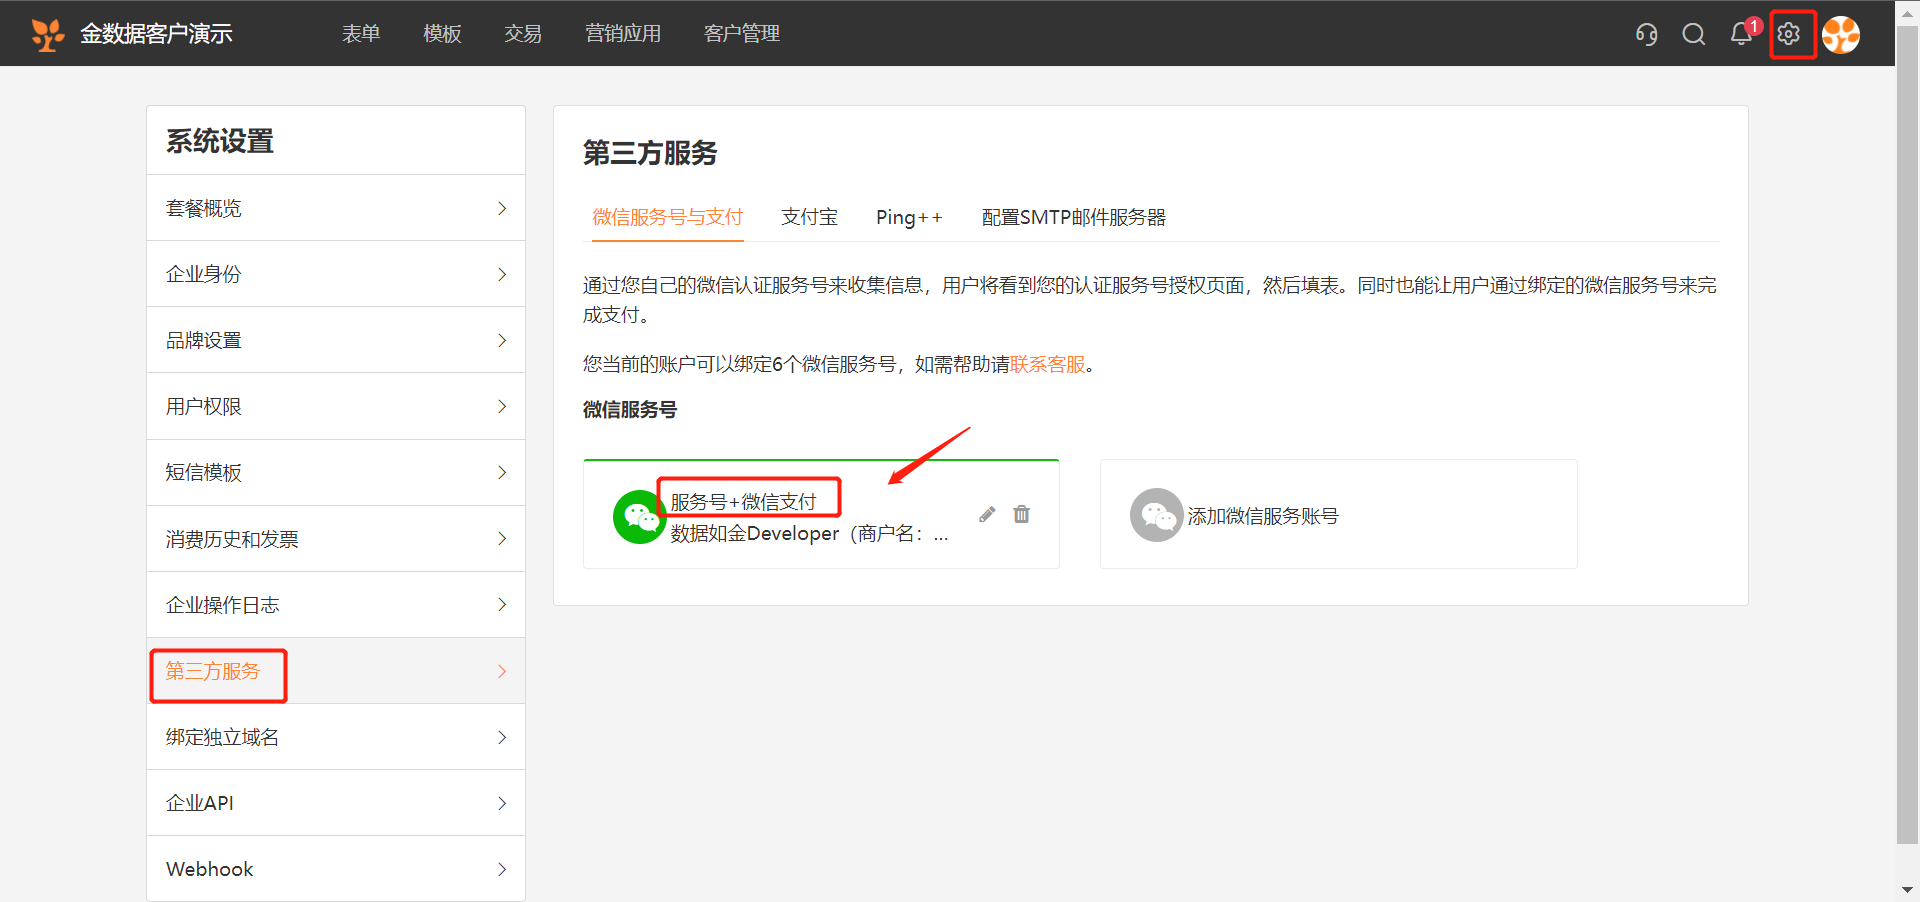
Task: Click the 服务号+微信支付 account name
Action: (x=743, y=502)
